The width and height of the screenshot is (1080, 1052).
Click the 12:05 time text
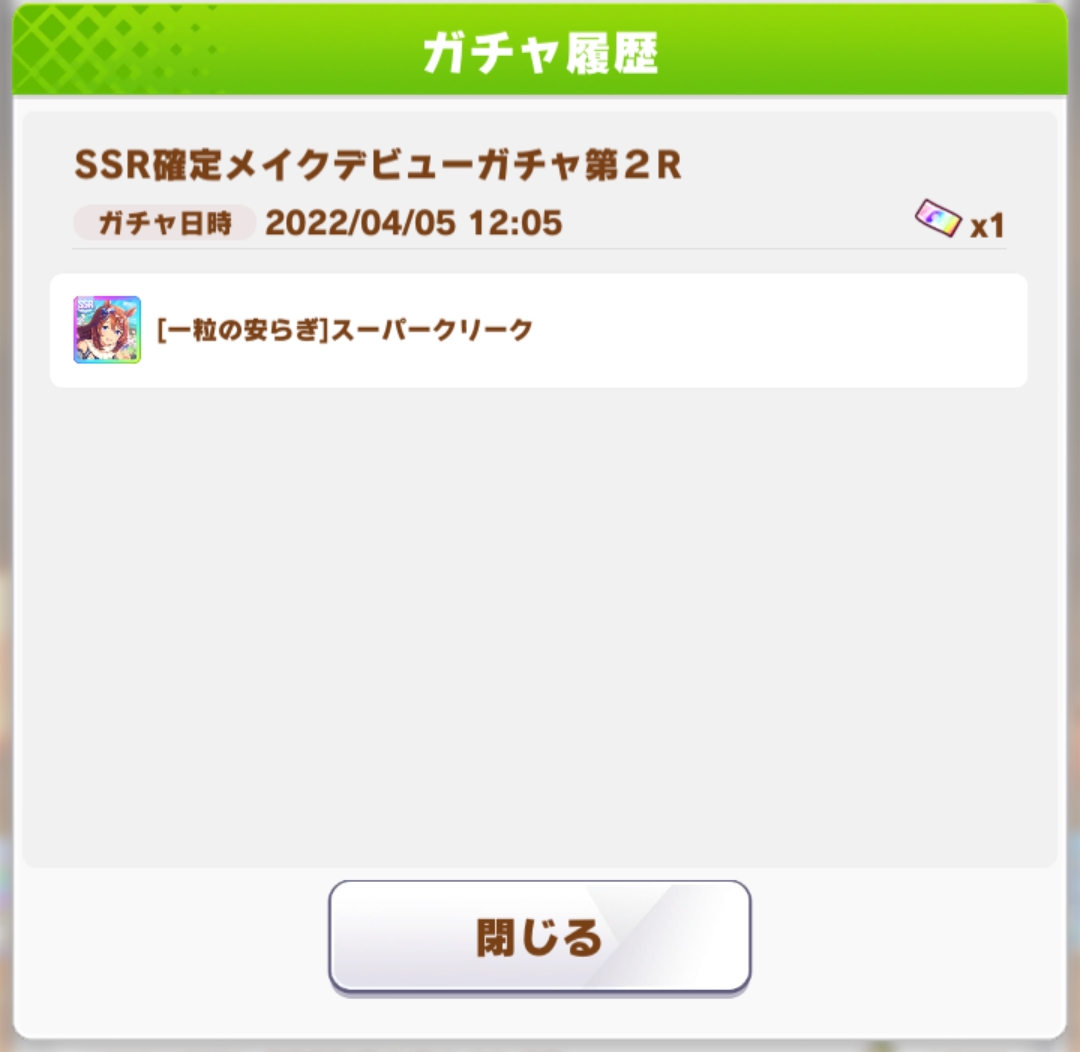point(515,223)
